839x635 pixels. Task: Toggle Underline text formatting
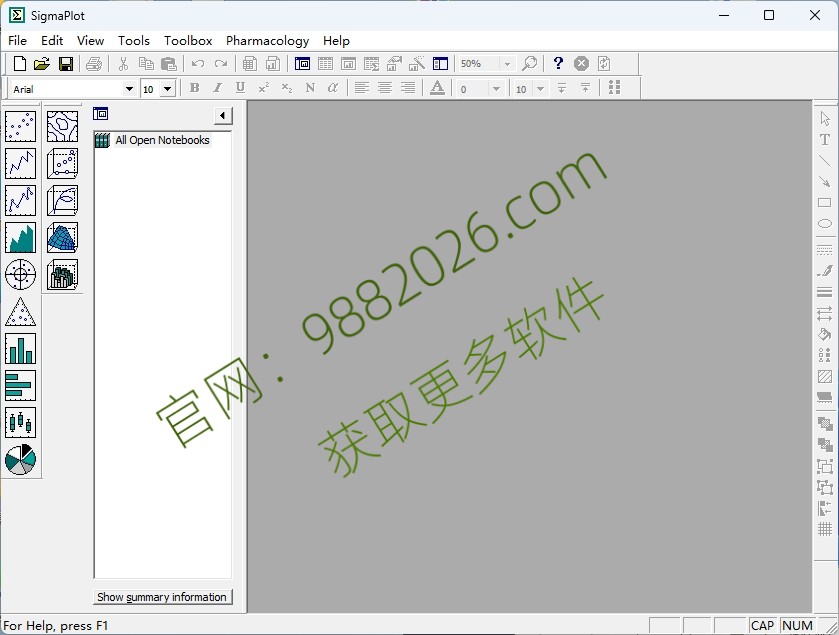[x=240, y=88]
